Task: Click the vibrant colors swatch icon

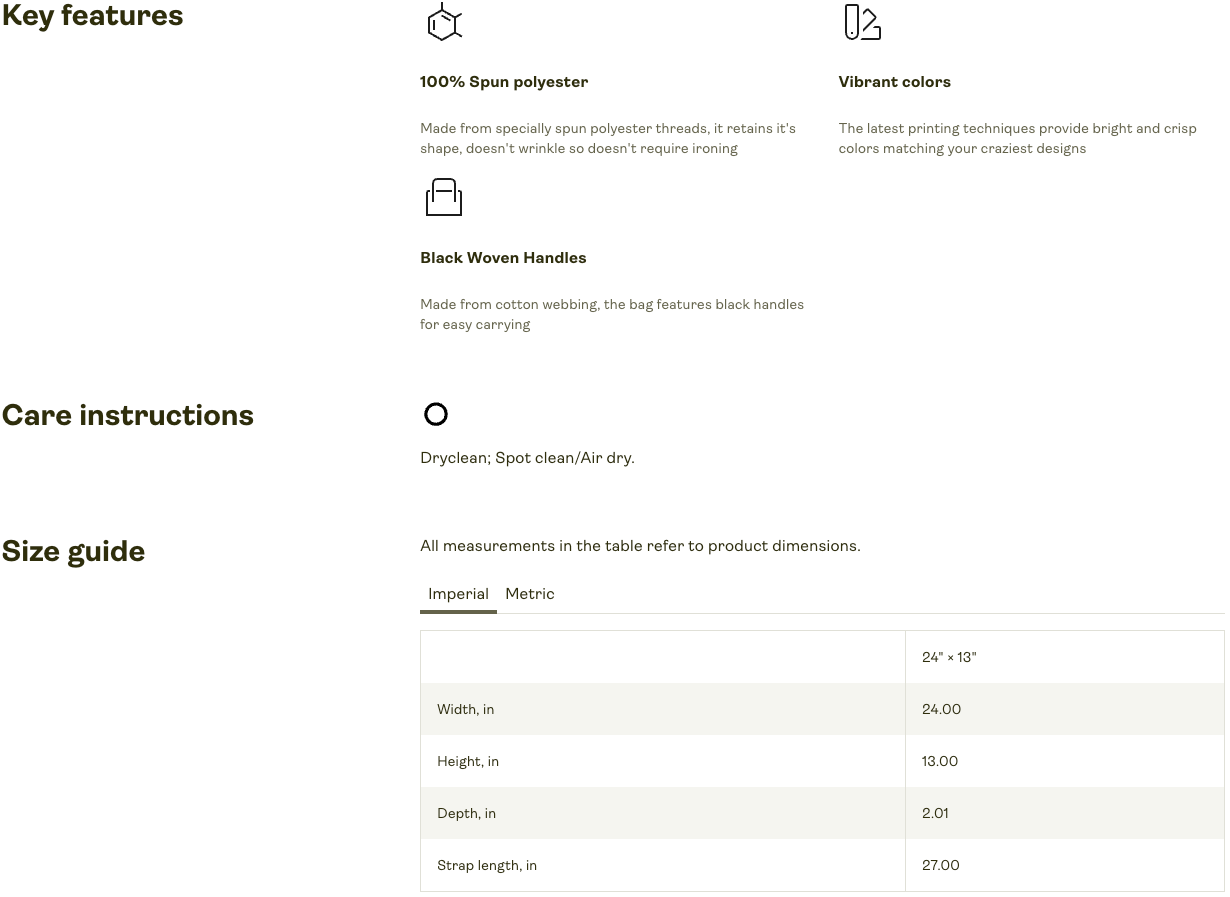Action: point(862,22)
